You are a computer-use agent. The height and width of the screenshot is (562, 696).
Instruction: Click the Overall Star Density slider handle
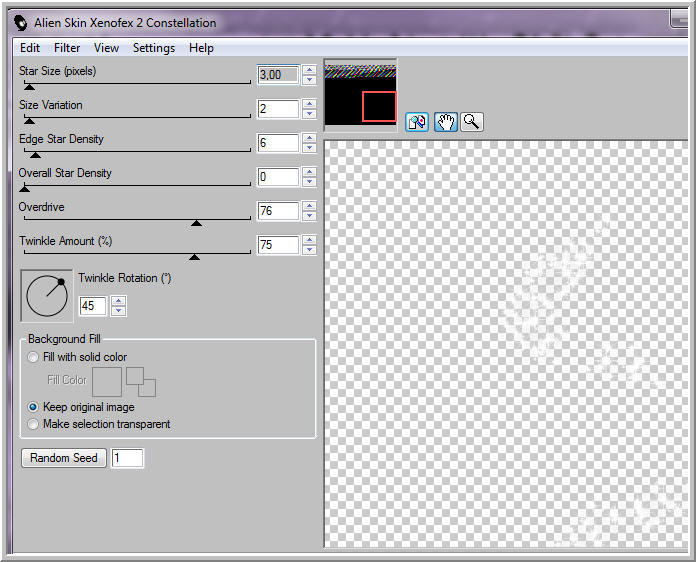tap(25, 189)
